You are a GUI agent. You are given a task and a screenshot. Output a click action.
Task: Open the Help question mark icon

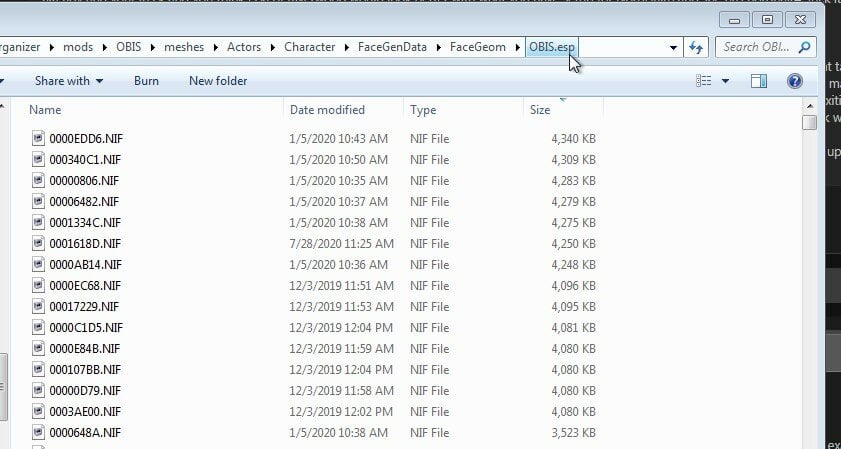(x=794, y=81)
